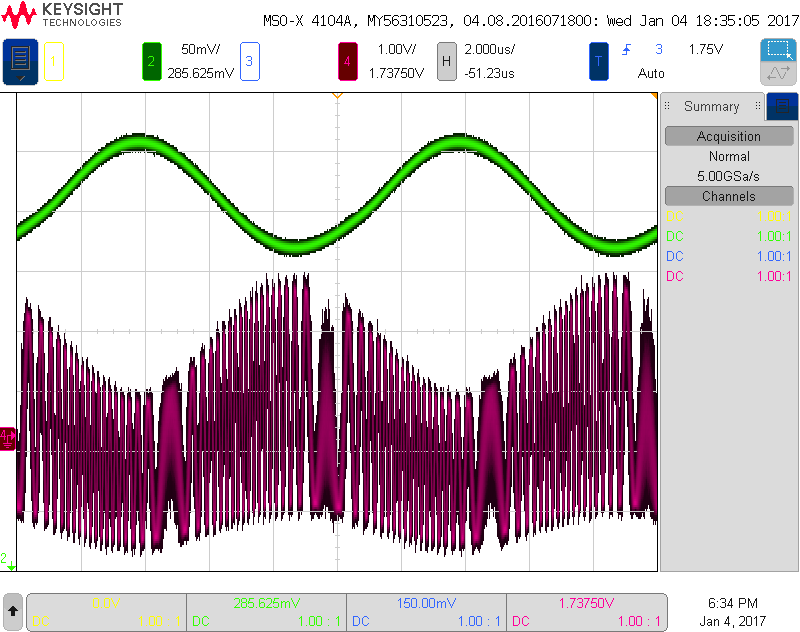Click the right grip handle of Summary
The height and width of the screenshot is (632, 800).
(x=758, y=106)
